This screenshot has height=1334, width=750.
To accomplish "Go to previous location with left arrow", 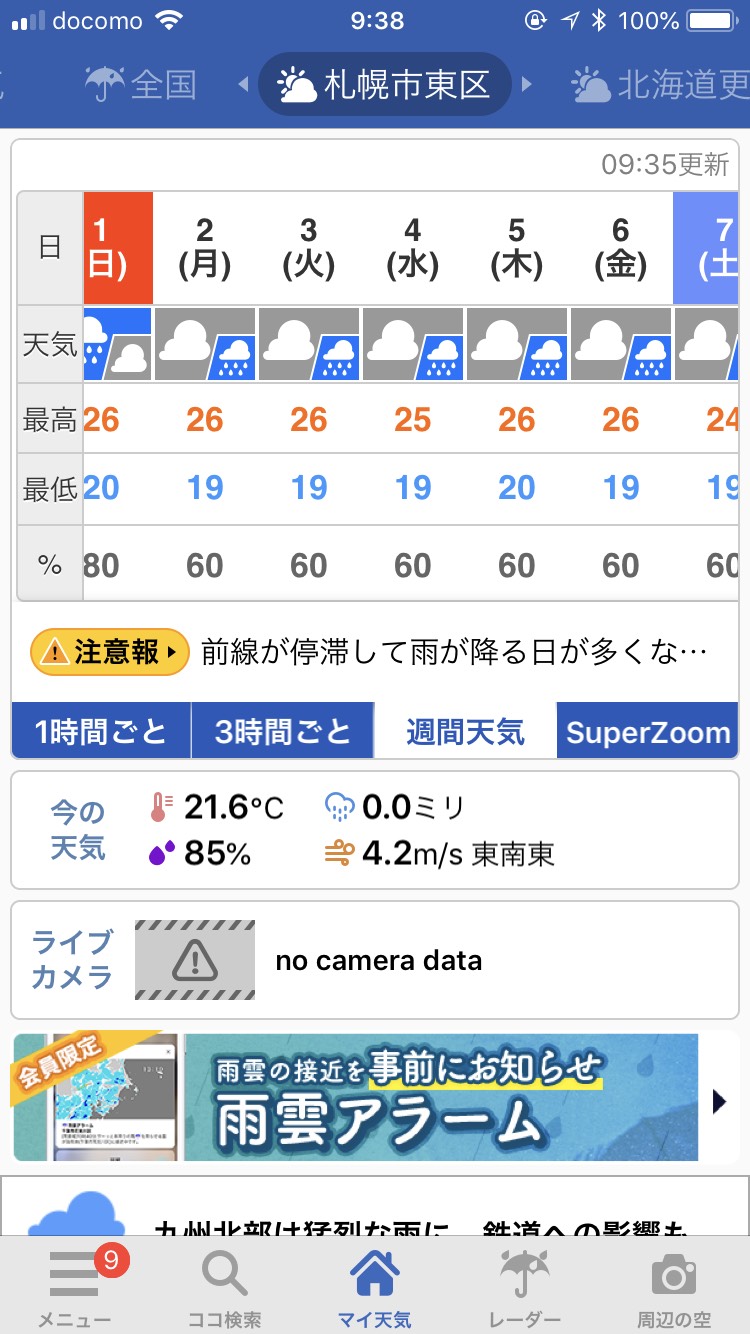I will tap(243, 85).
